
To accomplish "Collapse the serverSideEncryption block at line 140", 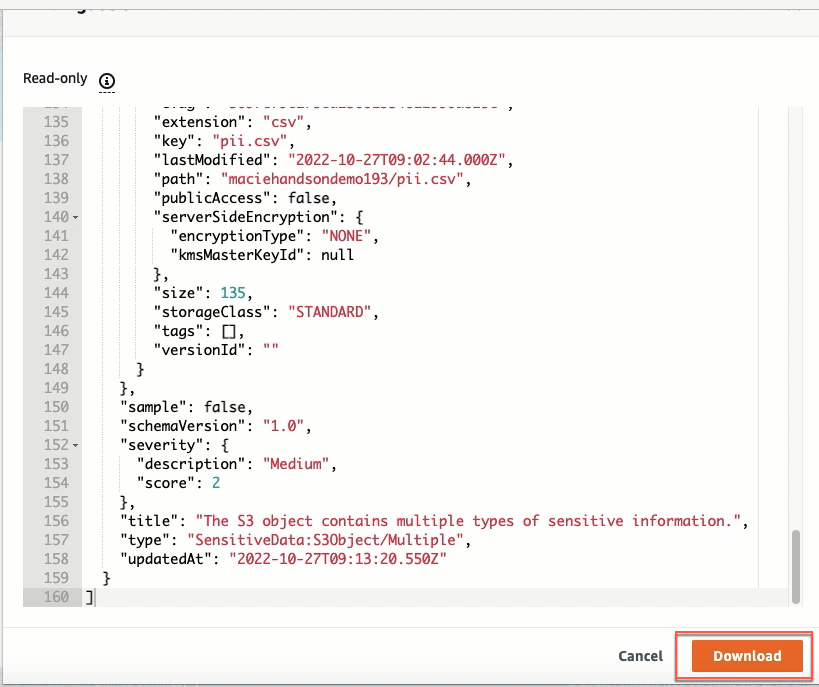I will point(76,217).
